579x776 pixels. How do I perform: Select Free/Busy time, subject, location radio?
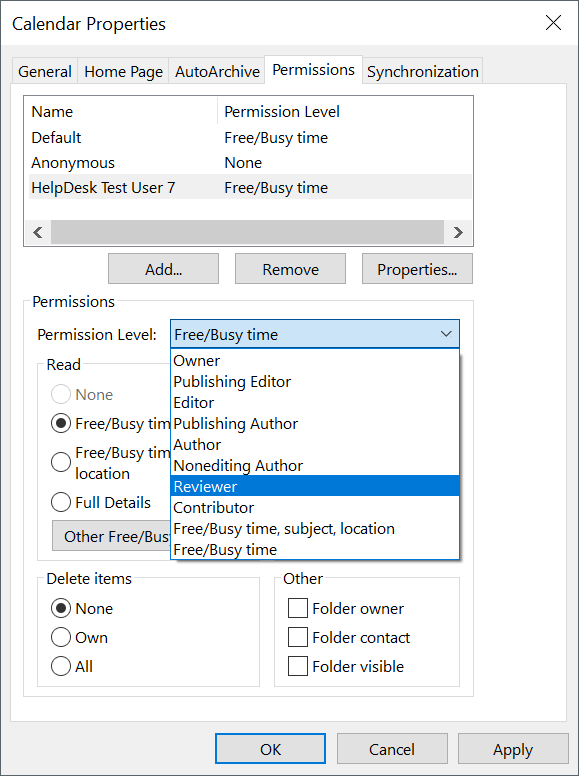pyautogui.click(x=61, y=462)
